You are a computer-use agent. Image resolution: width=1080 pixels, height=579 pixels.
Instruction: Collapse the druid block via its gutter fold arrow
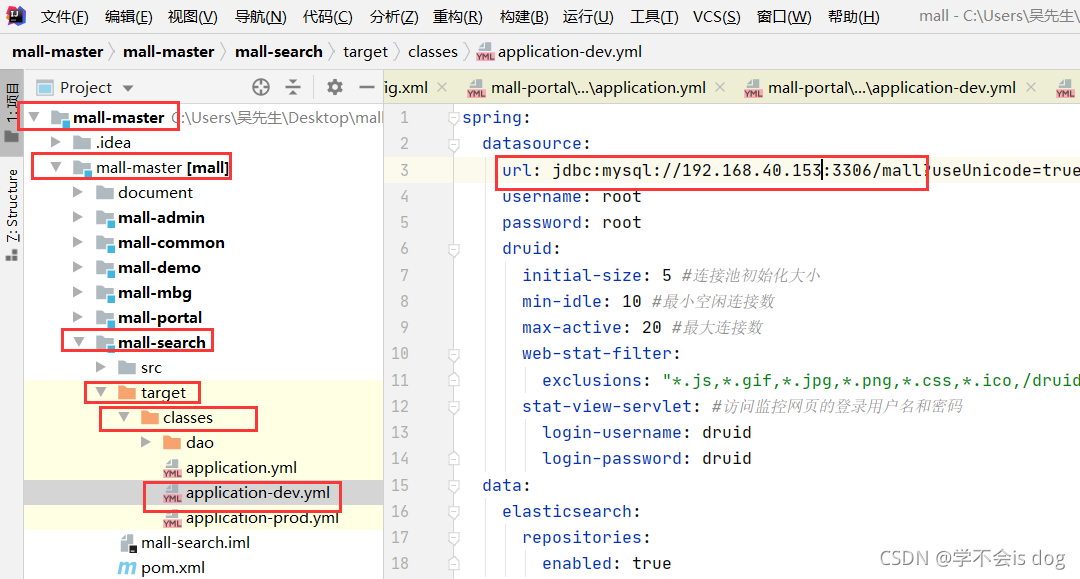[x=455, y=249]
